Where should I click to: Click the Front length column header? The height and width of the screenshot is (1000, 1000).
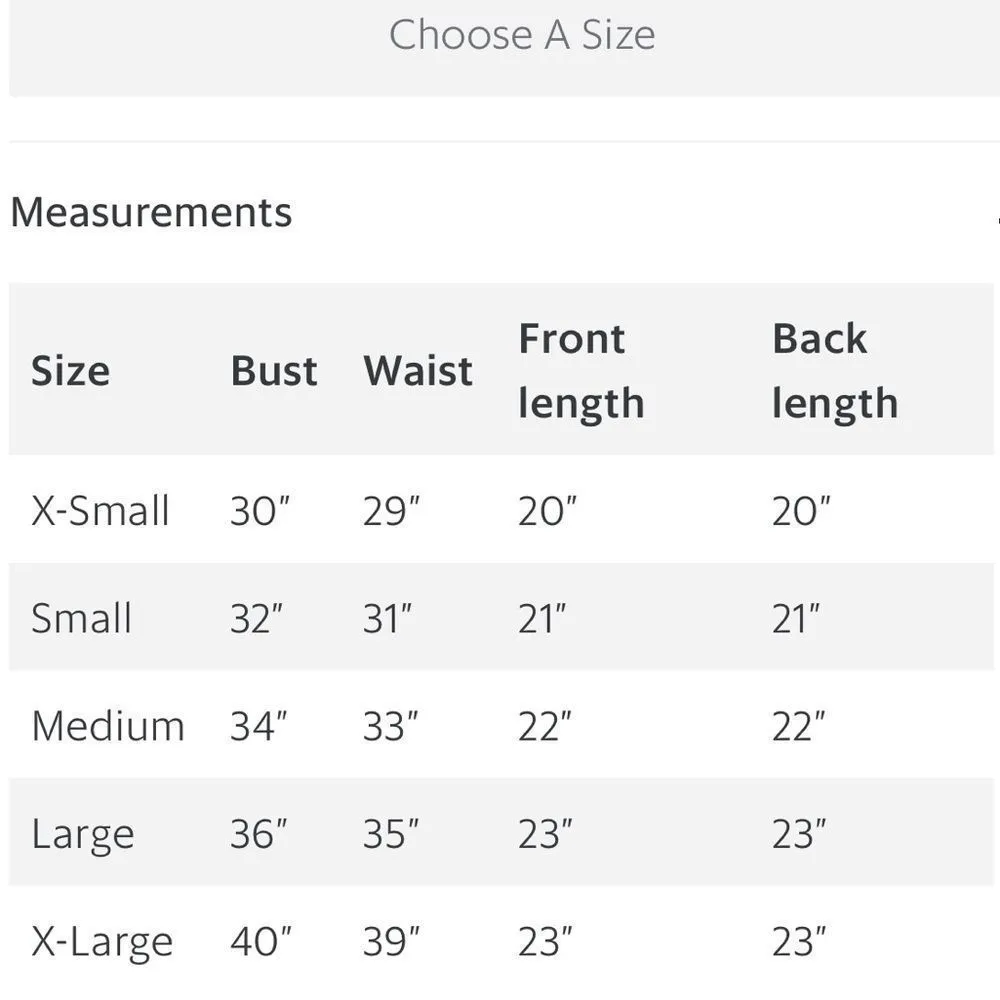(x=580, y=371)
